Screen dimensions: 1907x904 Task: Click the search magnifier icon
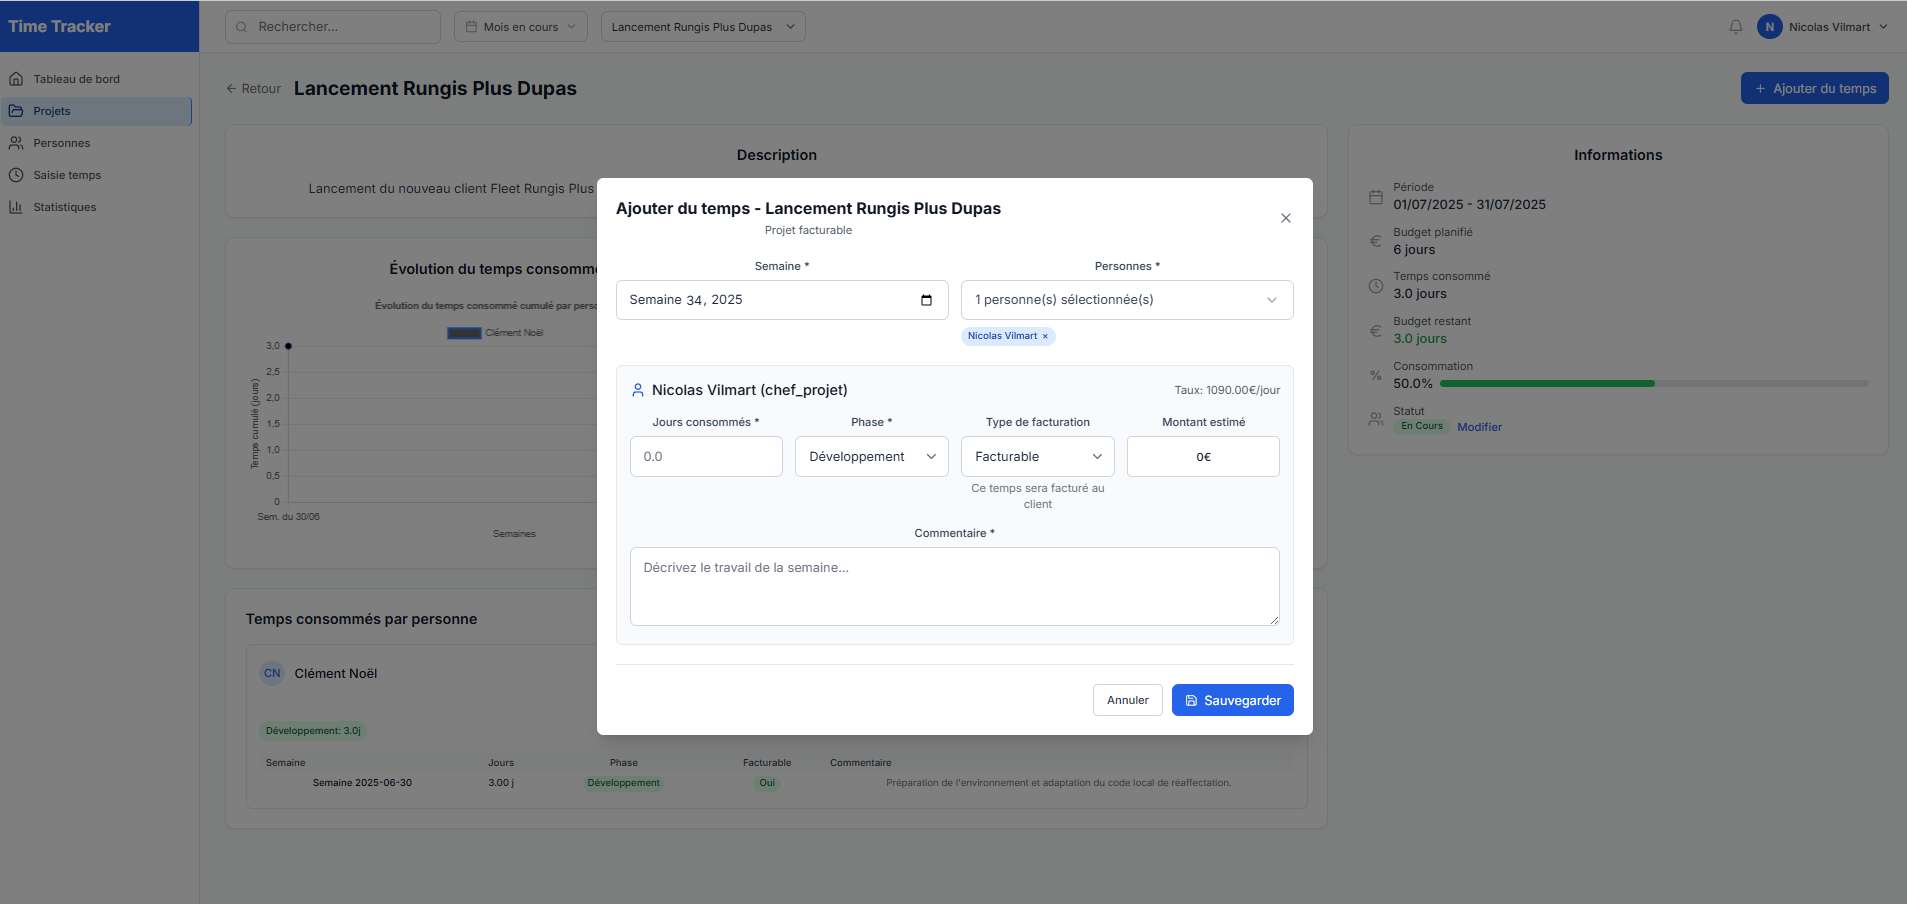pos(242,27)
